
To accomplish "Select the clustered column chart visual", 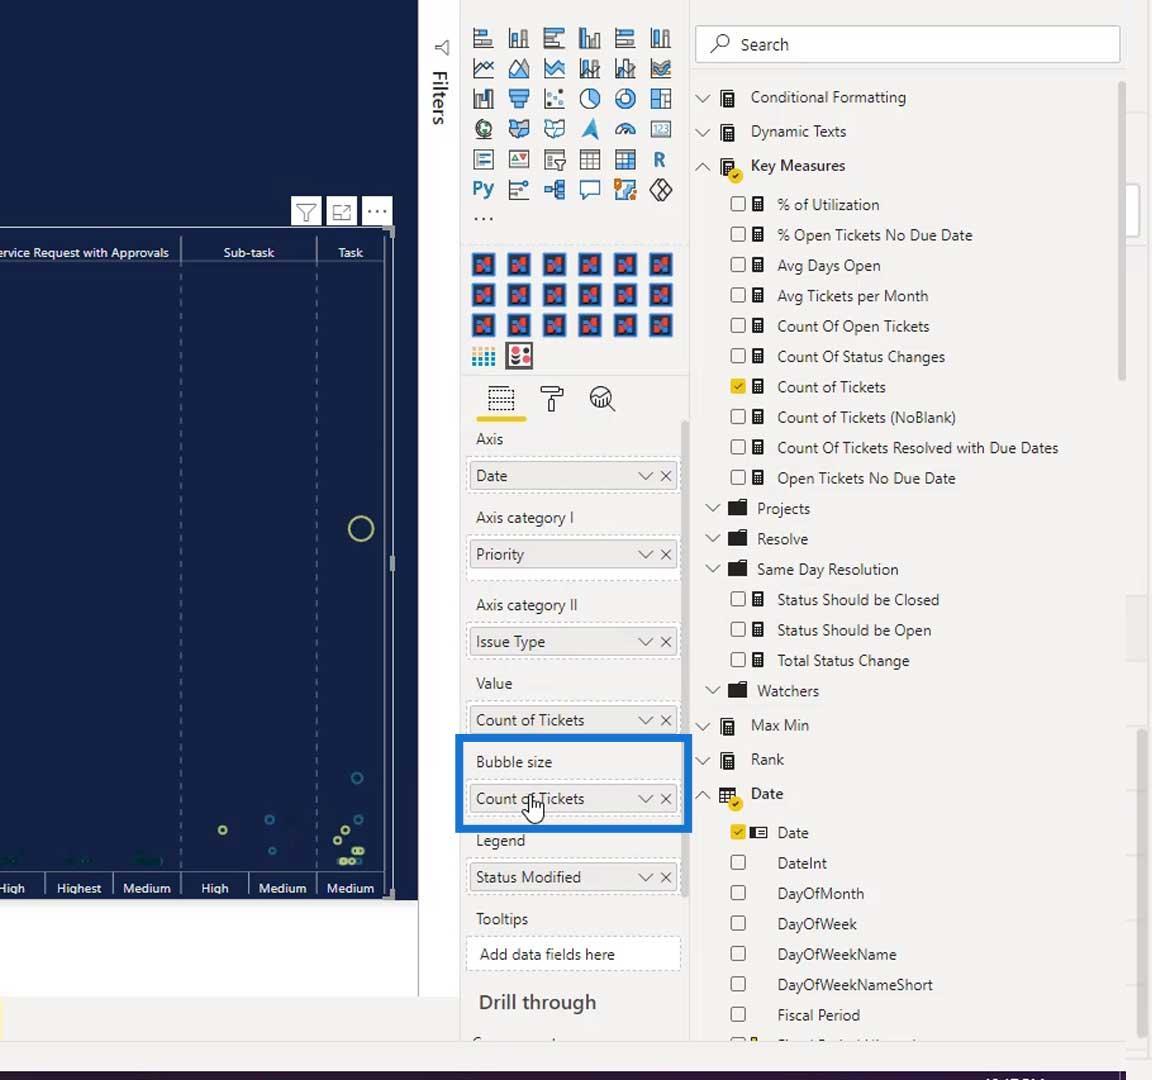I will coord(589,38).
